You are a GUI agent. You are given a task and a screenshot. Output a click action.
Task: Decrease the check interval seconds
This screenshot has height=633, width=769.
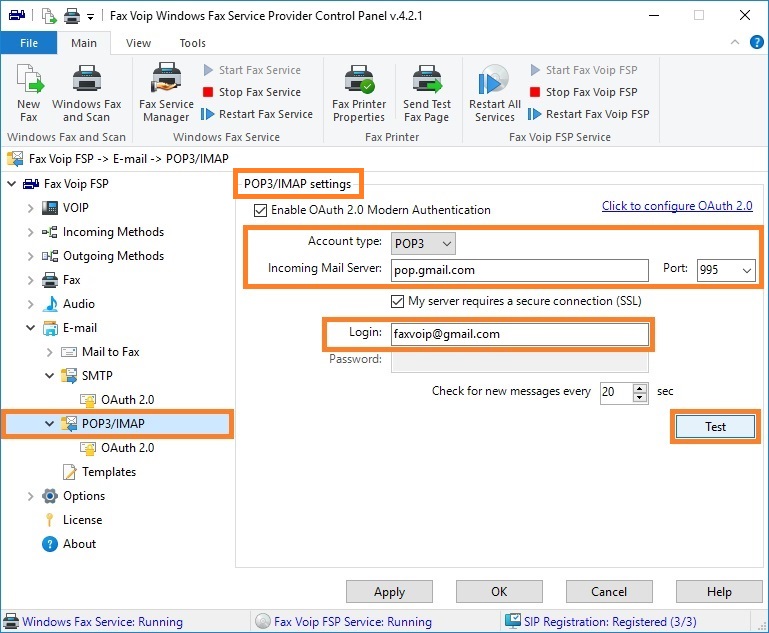click(x=640, y=398)
